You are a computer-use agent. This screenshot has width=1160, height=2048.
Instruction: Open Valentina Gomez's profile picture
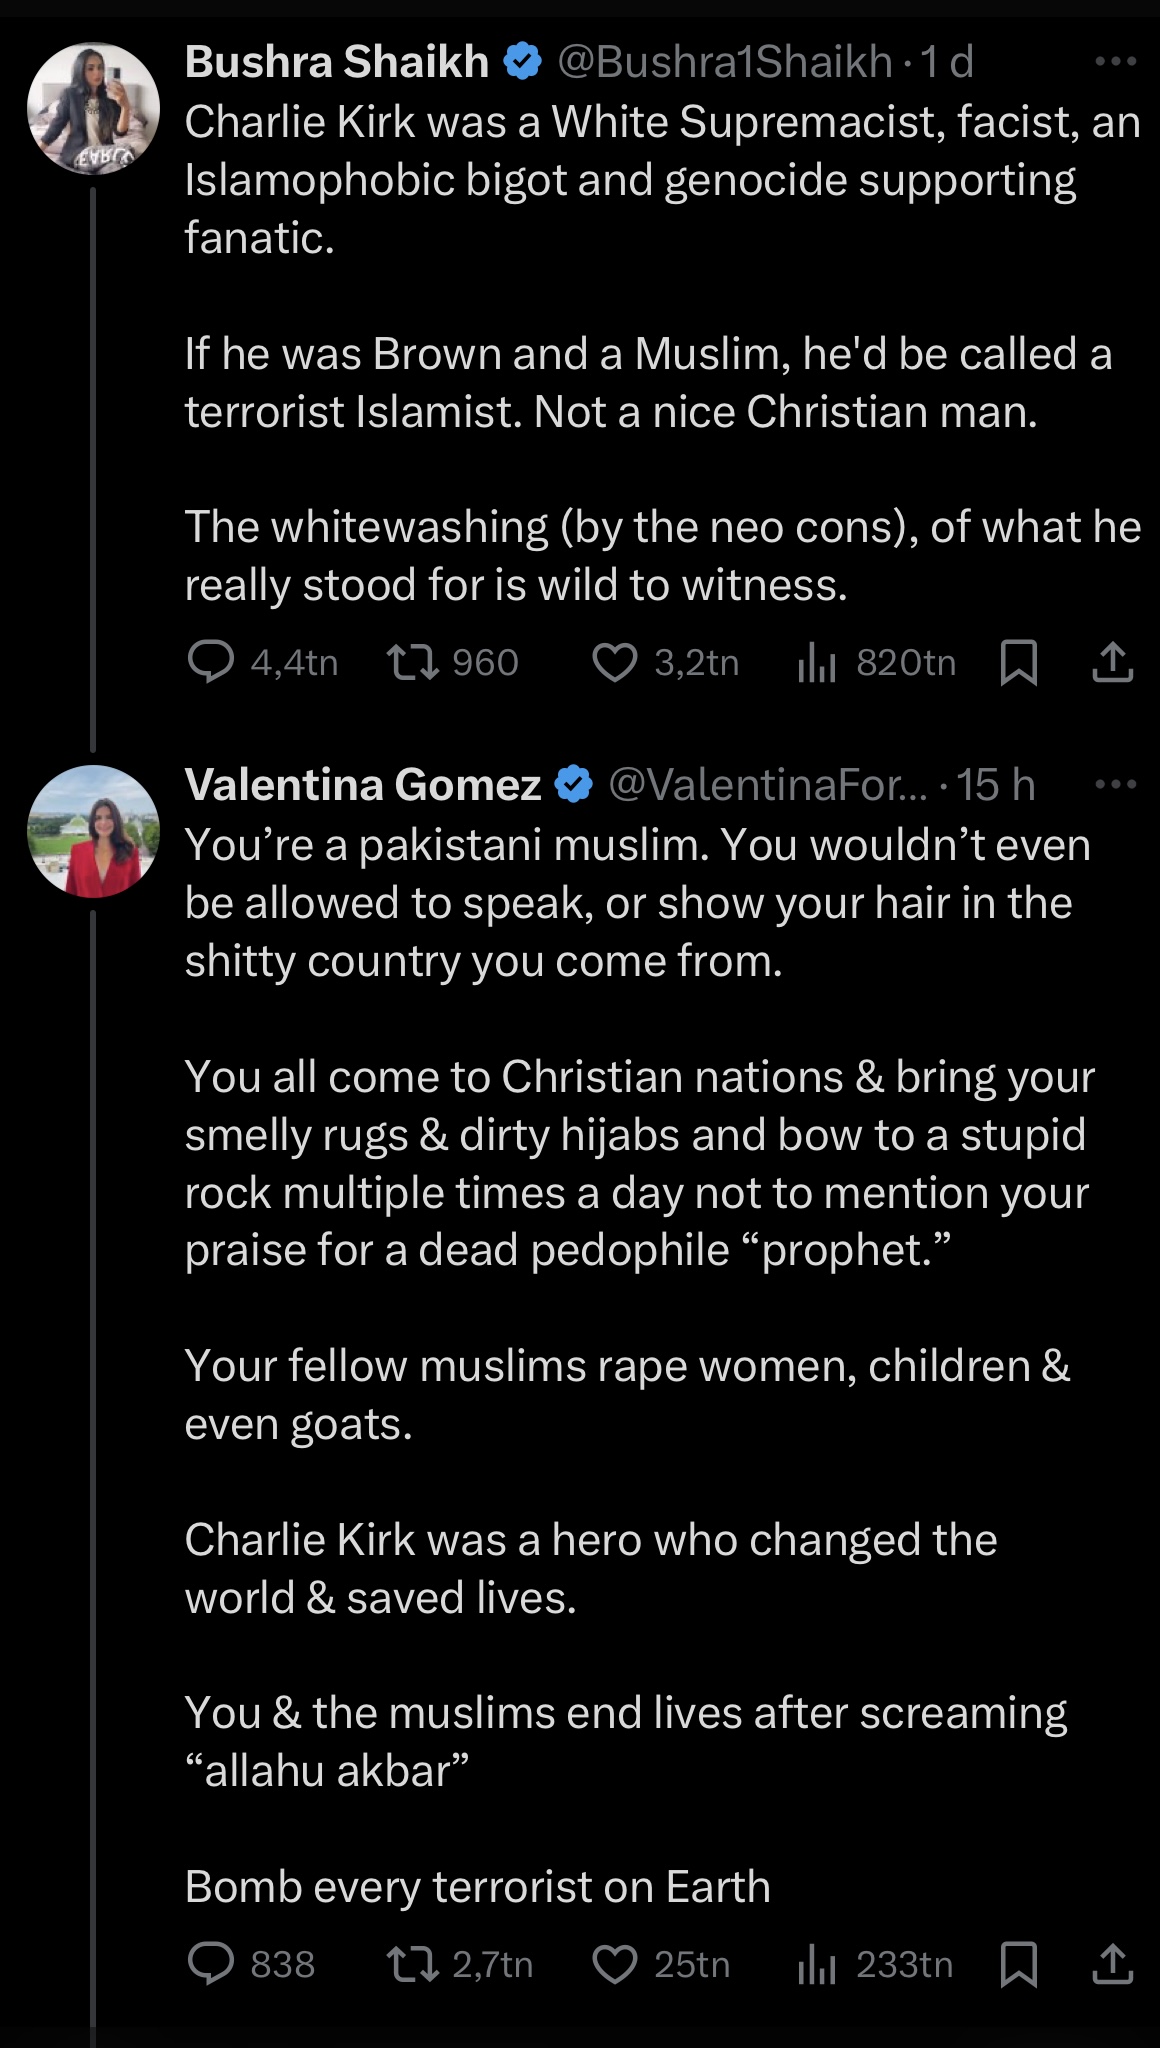pyautogui.click(x=93, y=831)
